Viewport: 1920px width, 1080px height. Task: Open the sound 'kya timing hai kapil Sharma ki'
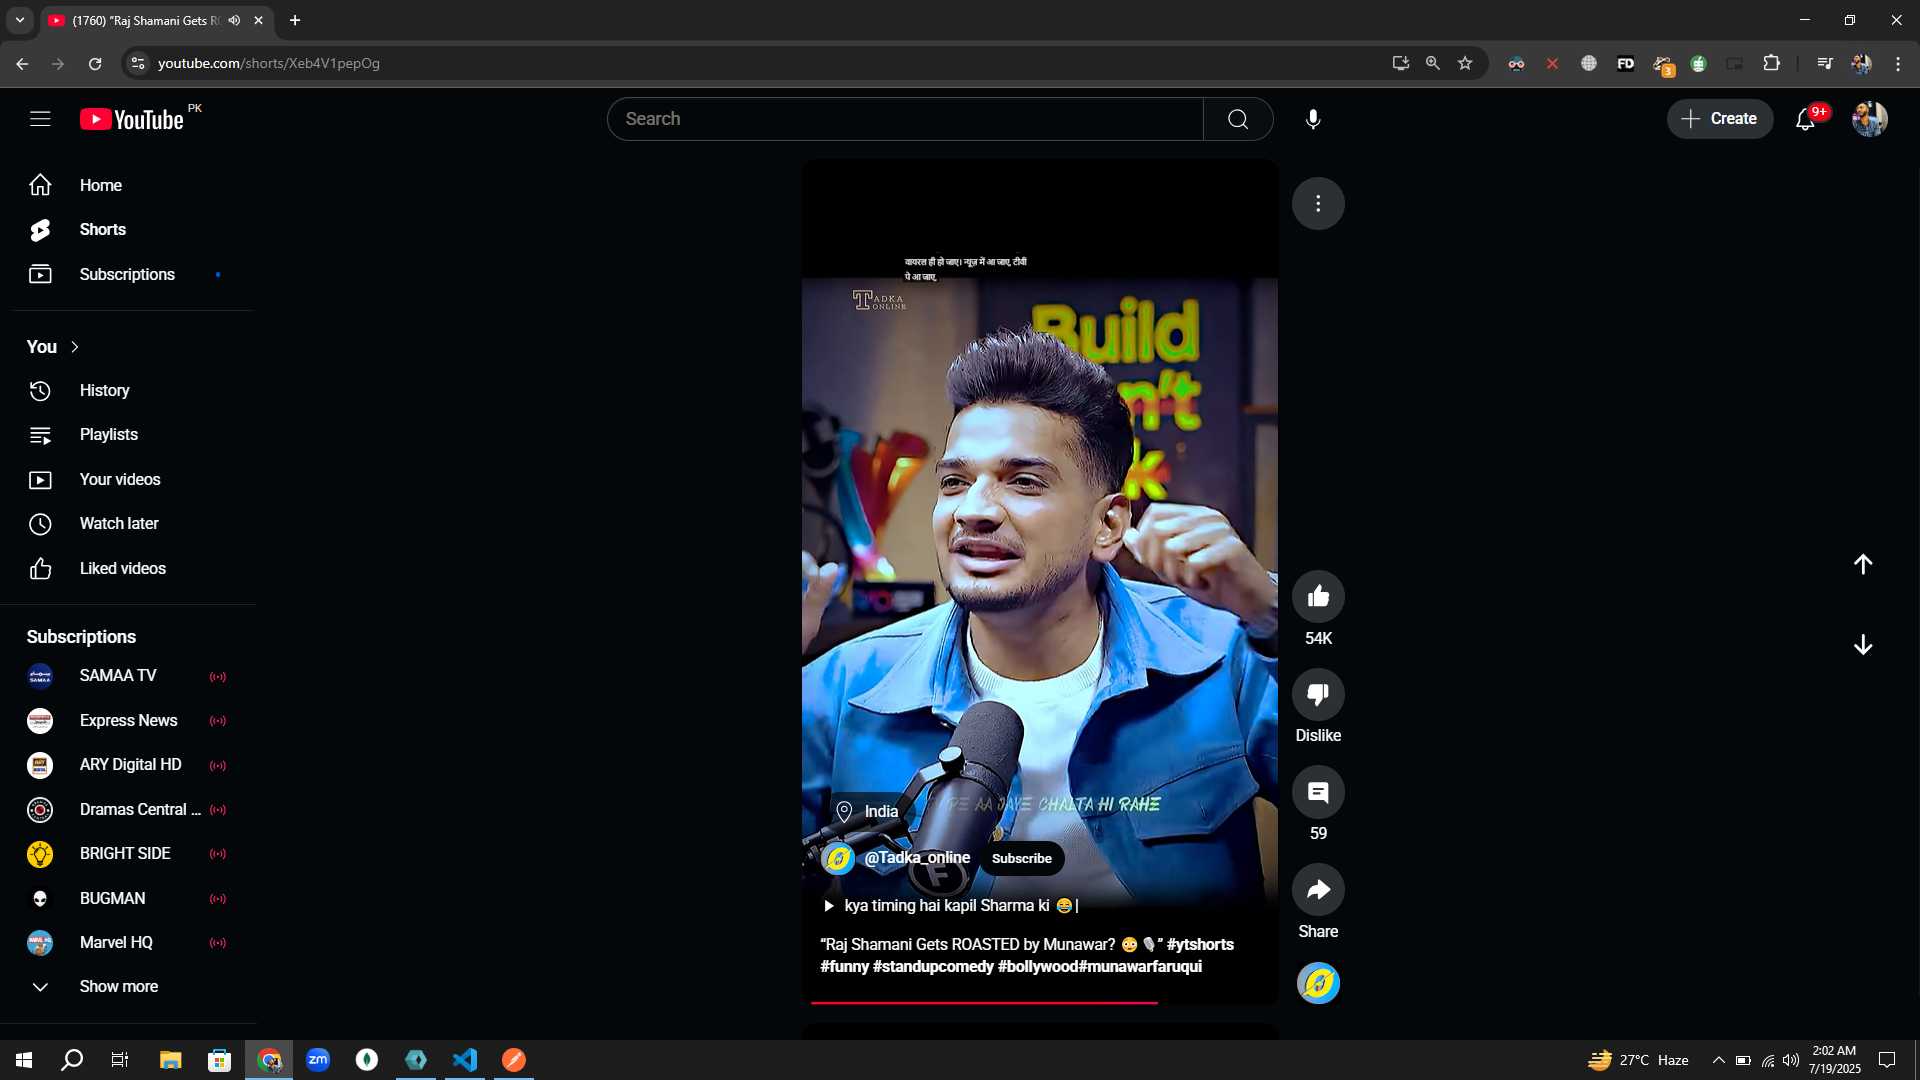pos(950,906)
